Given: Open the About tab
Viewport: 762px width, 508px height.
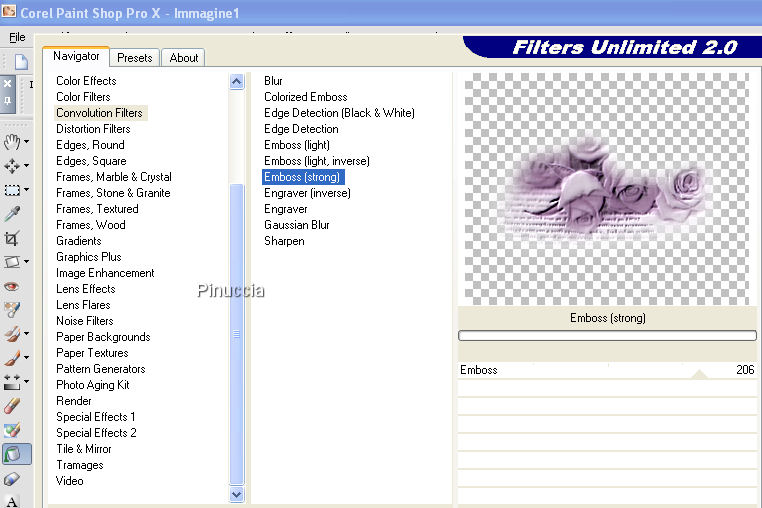Looking at the screenshot, I should click(184, 57).
